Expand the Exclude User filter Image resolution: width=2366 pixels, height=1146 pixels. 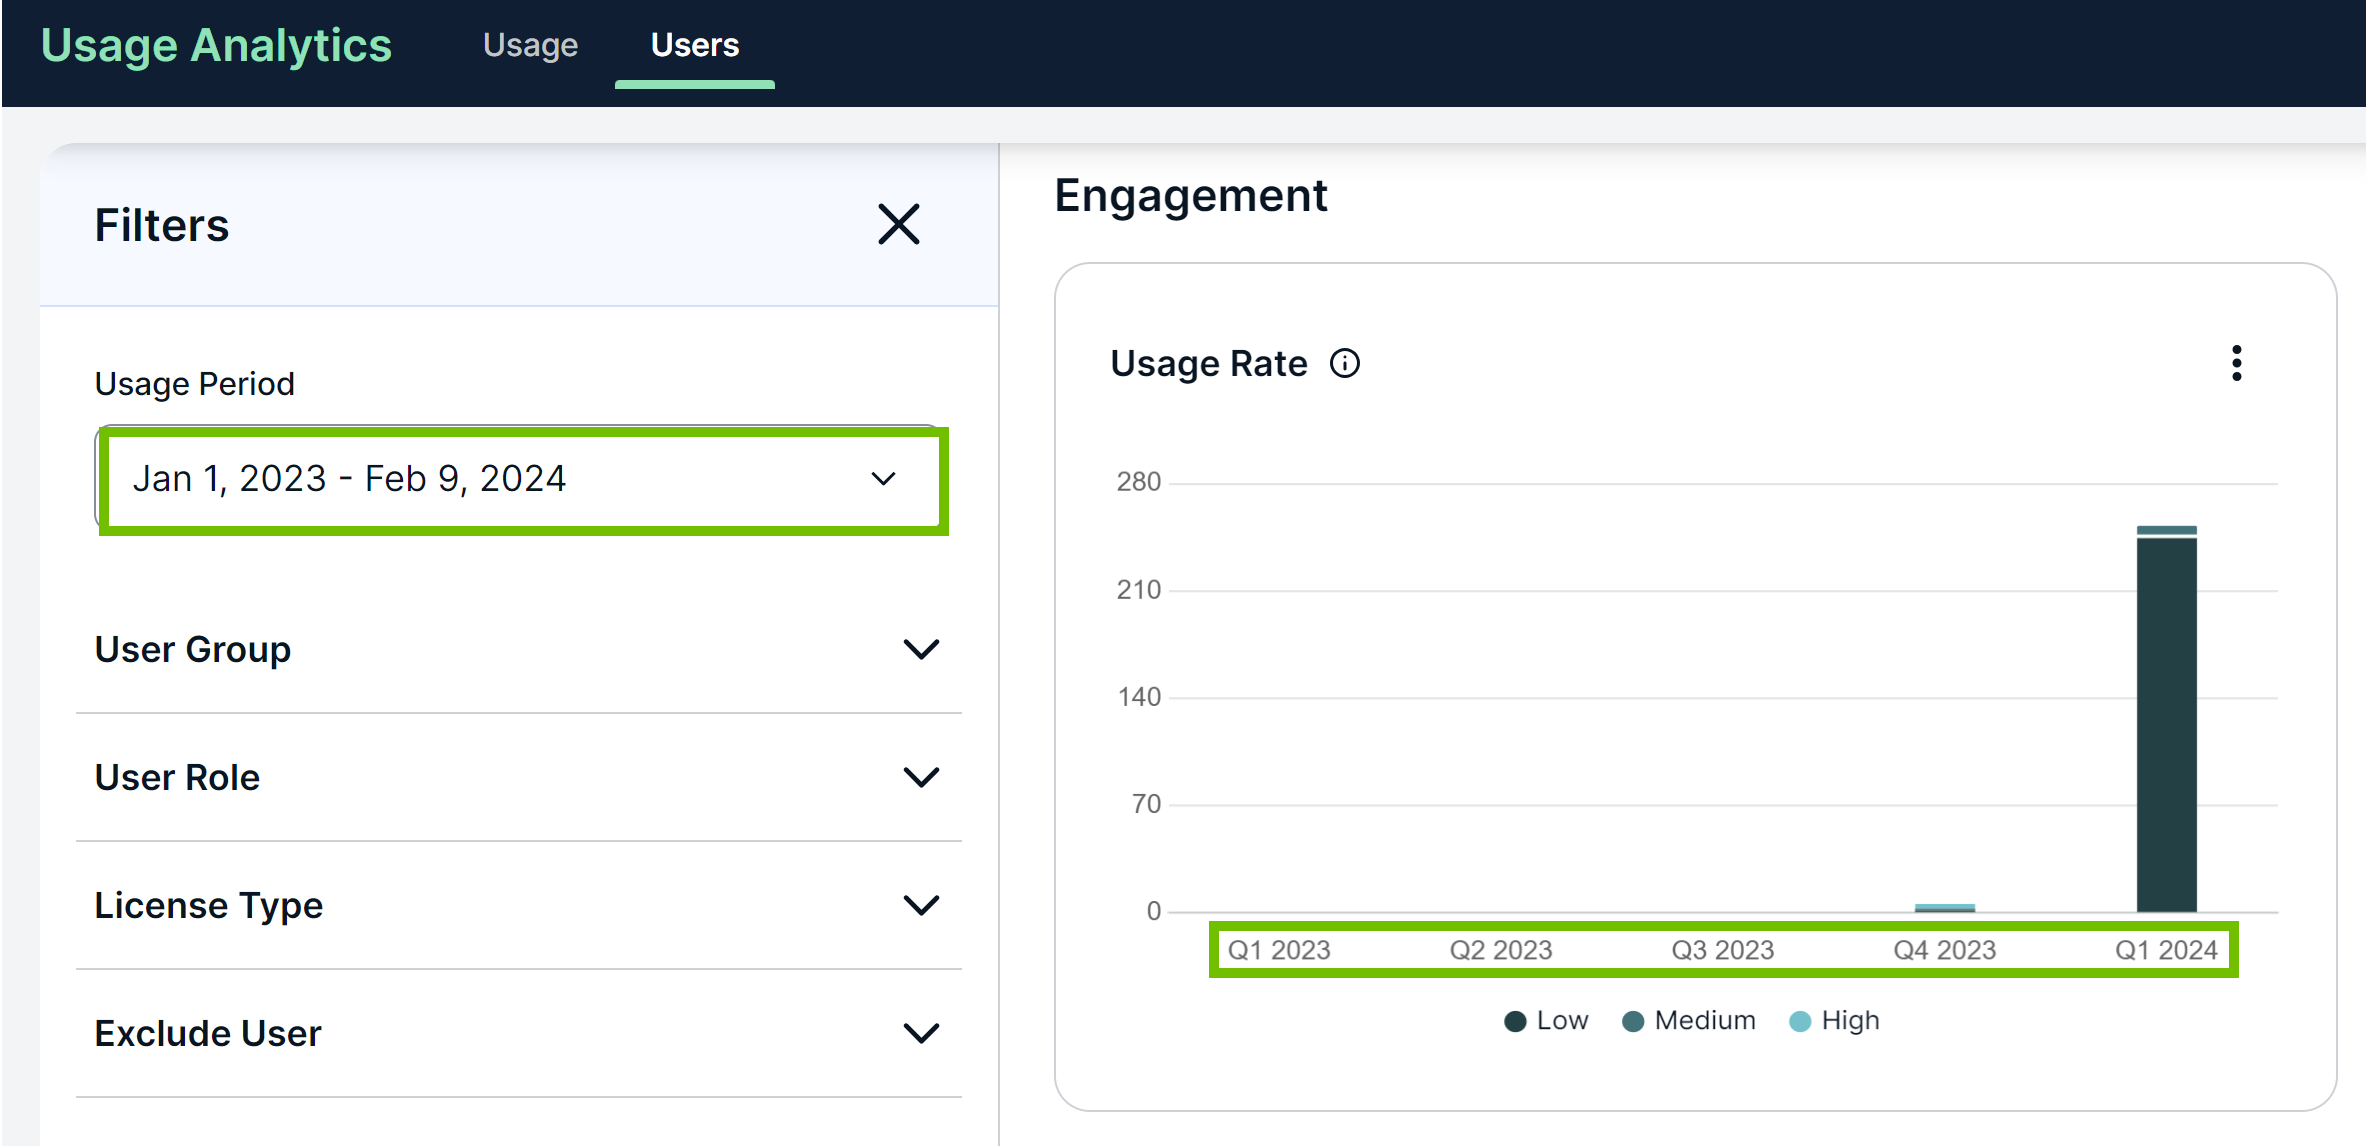(920, 1033)
